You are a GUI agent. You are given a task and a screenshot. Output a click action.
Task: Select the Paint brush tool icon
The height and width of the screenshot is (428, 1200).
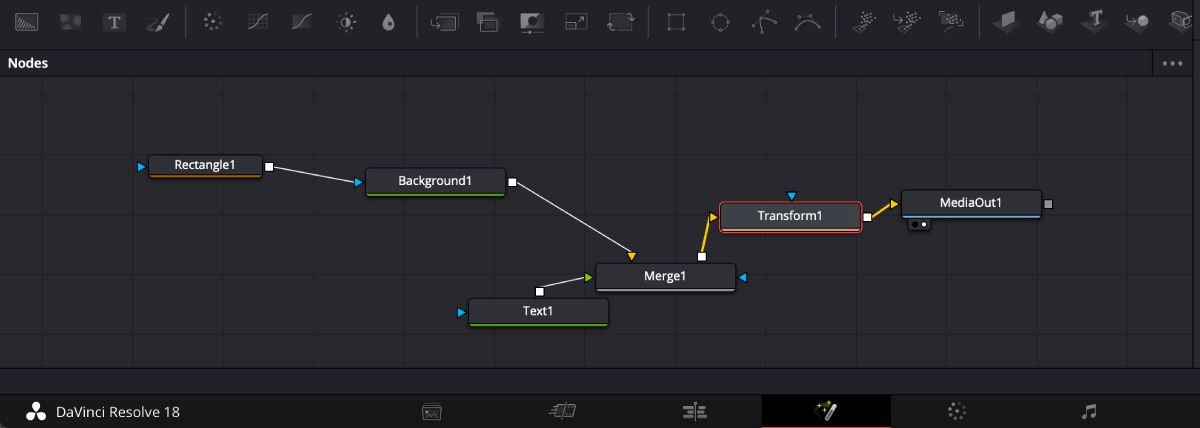[x=158, y=21]
